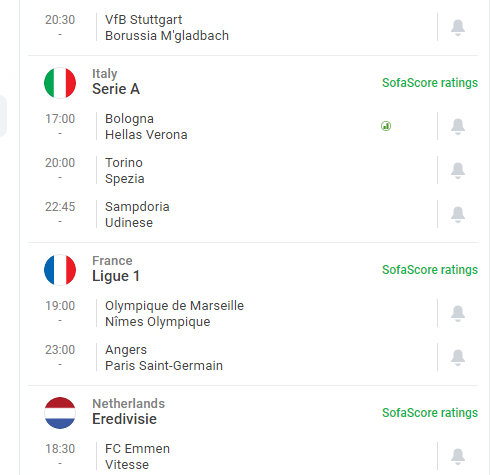
Task: Click the Italy flag icon
Action: coord(60,83)
